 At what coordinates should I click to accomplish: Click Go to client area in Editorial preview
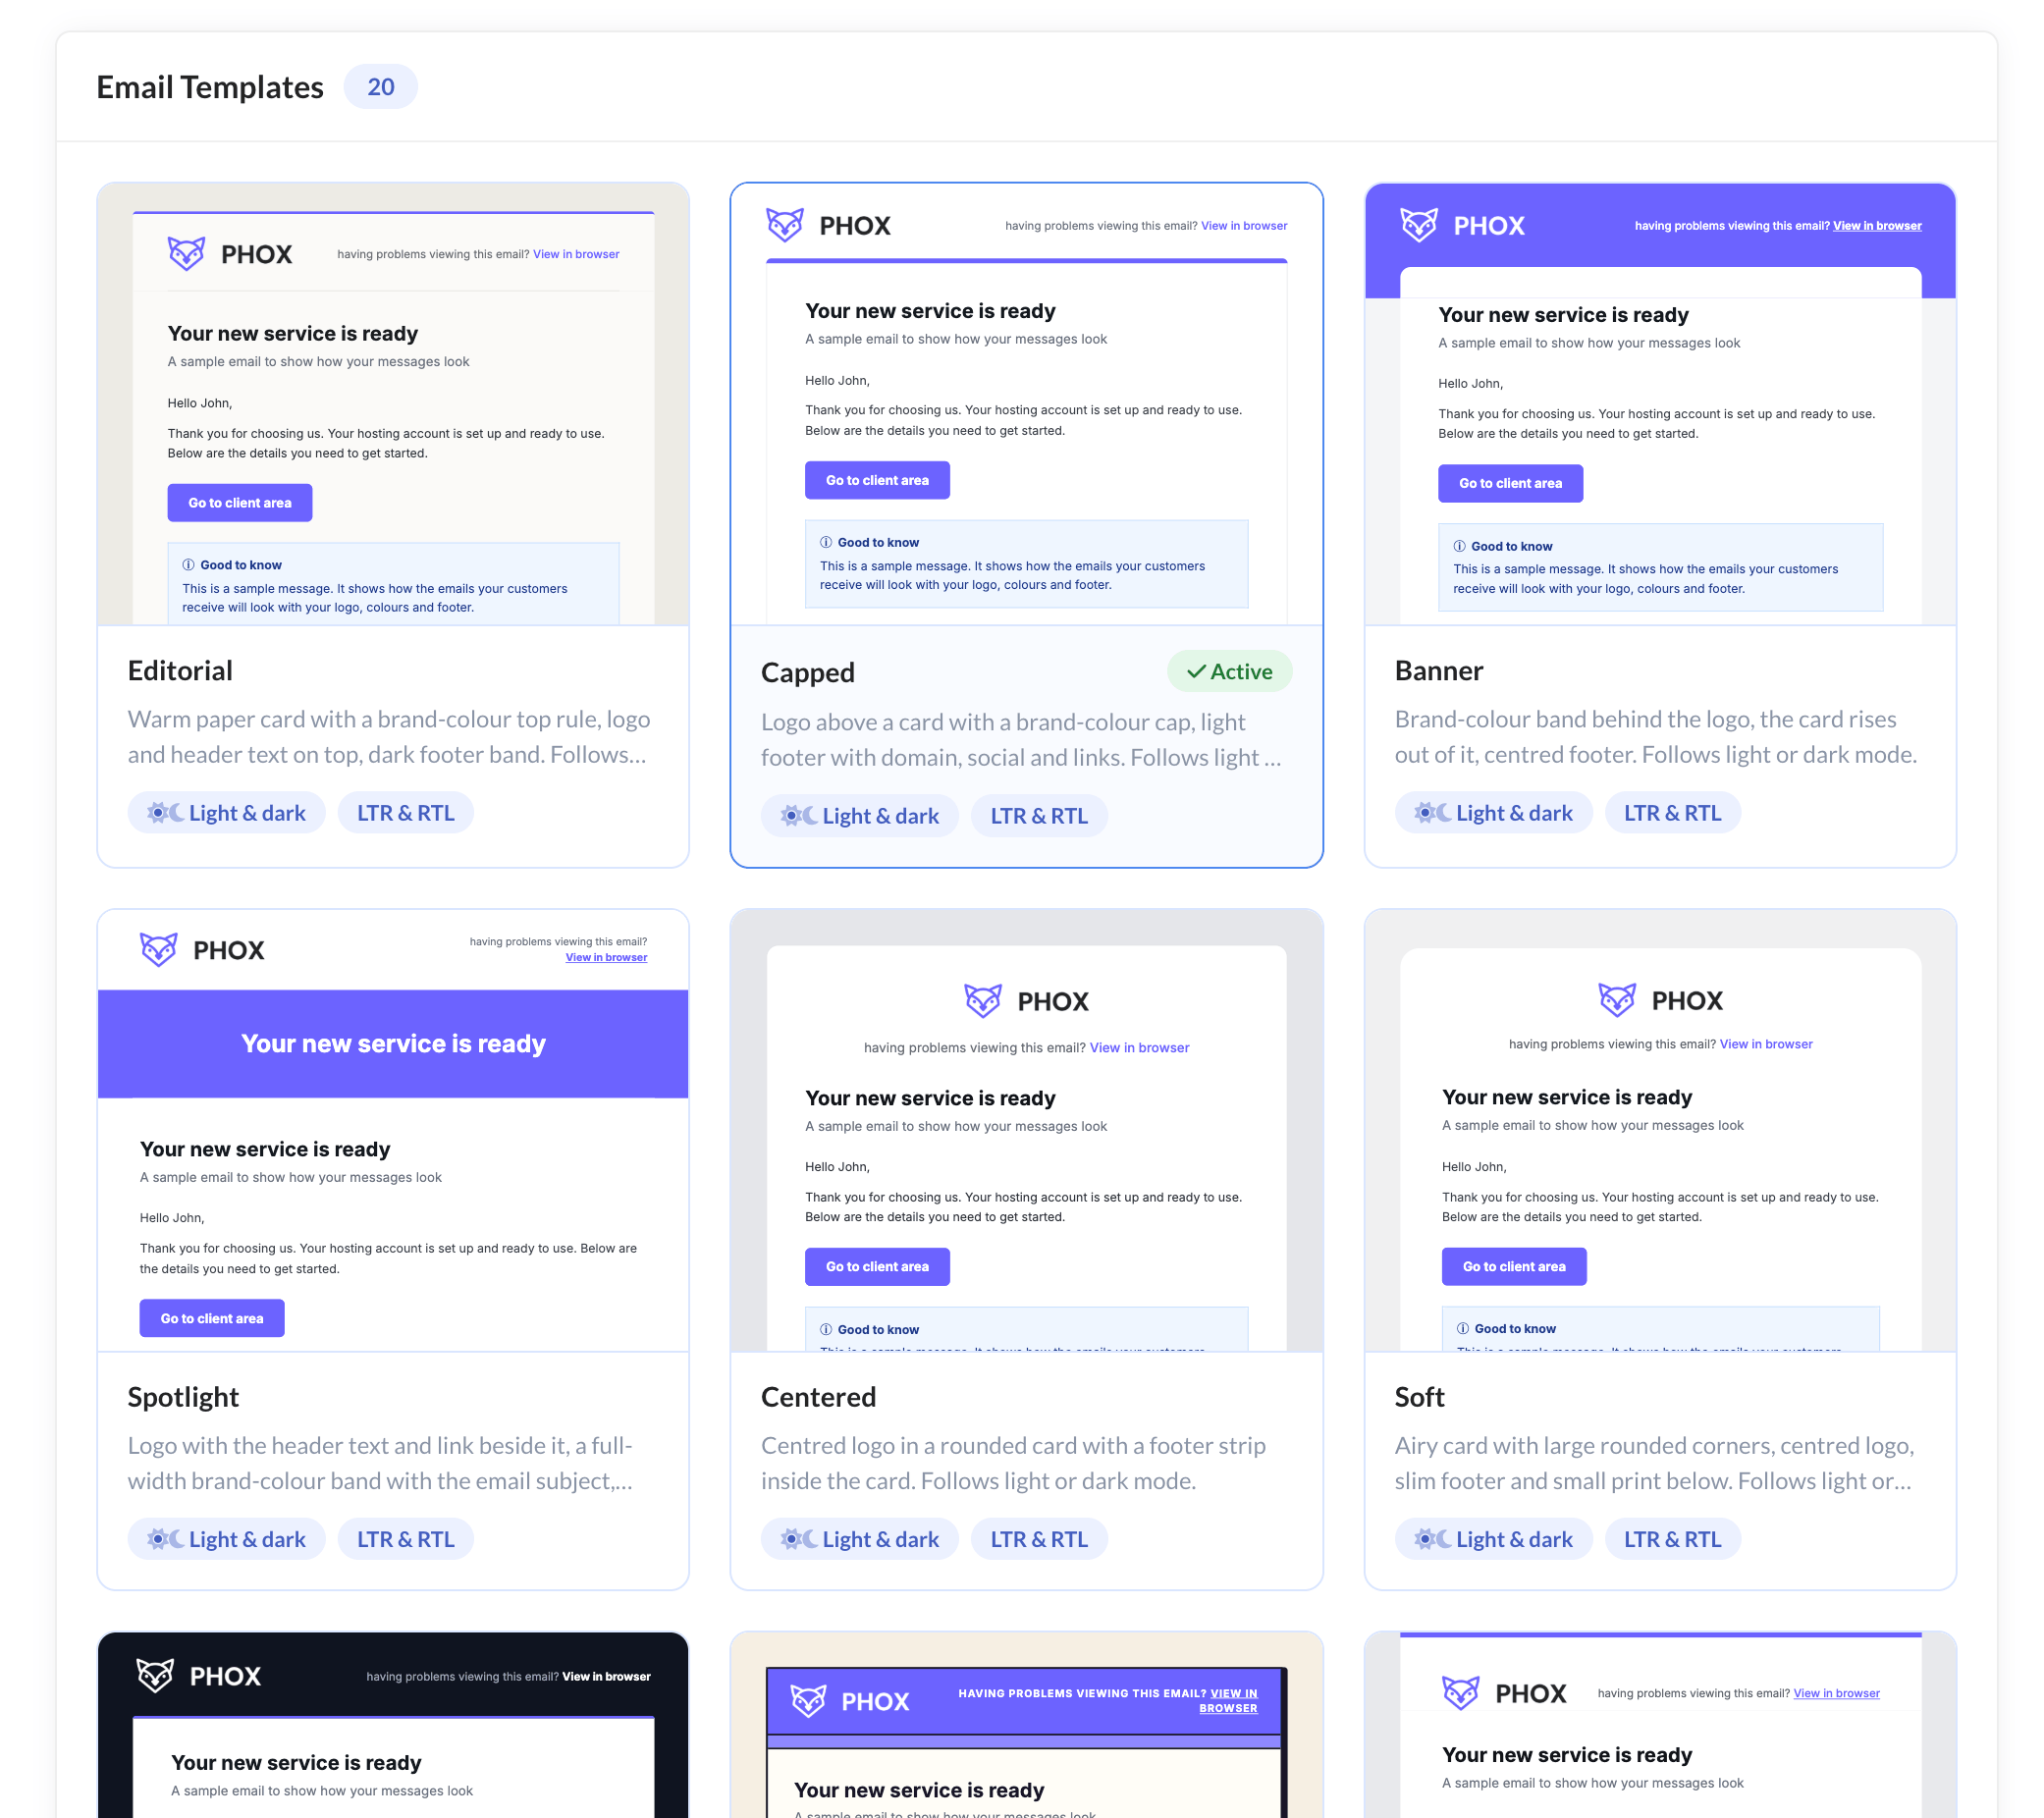[240, 503]
